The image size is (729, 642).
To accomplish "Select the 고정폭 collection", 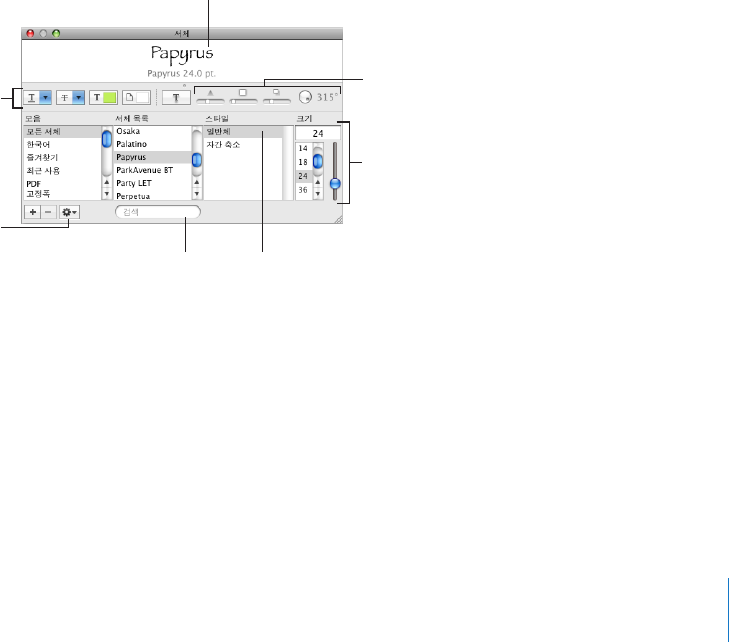I will 62,194.
